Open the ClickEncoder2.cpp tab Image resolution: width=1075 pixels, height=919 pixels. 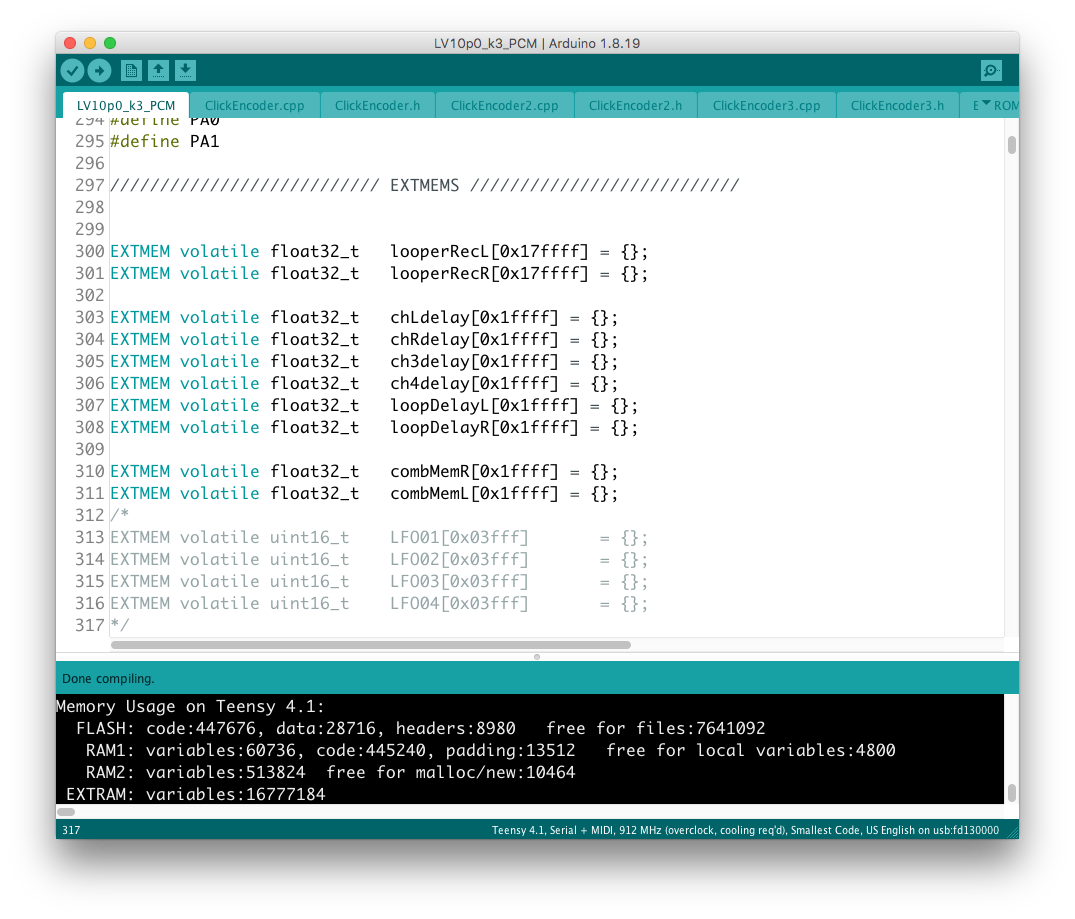[505, 106]
